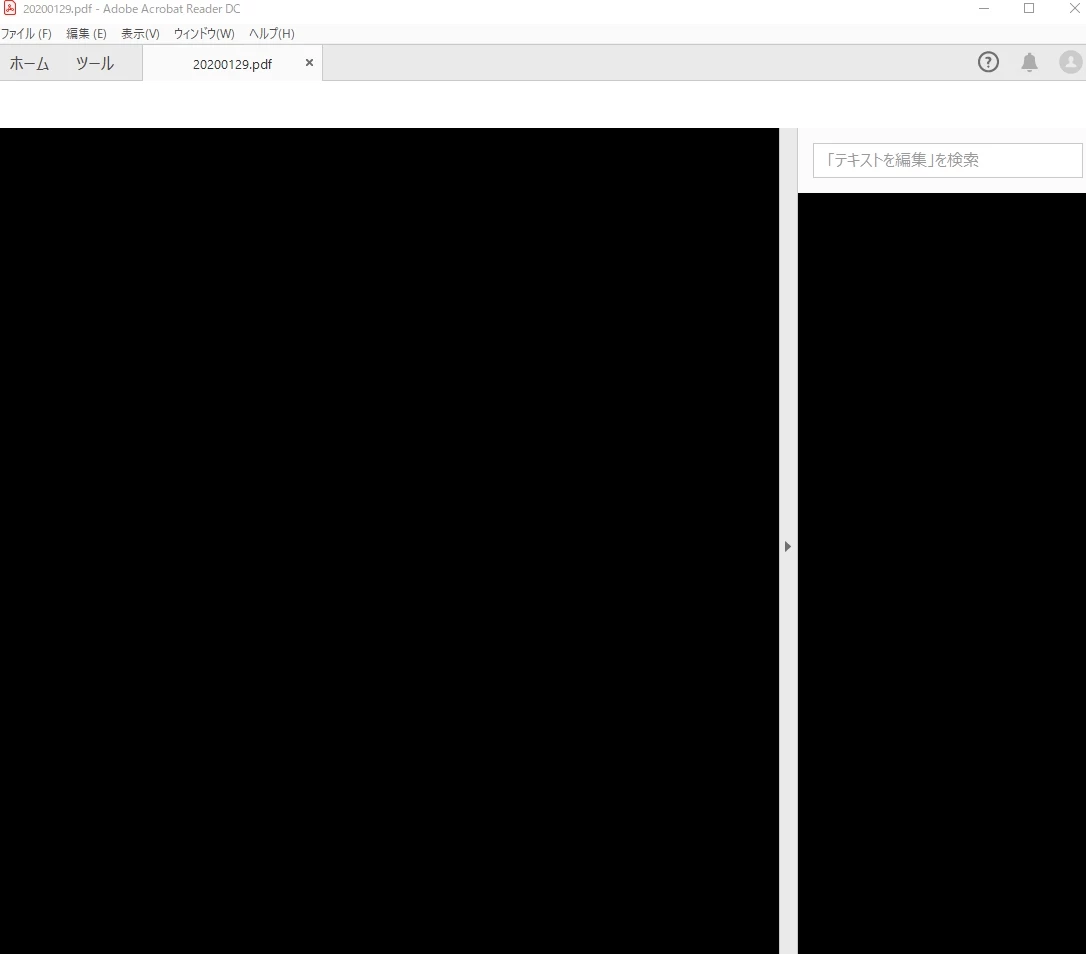This screenshot has width=1086, height=954.
Task: Open the ウィンドウ(W) menu
Action: pyautogui.click(x=204, y=33)
